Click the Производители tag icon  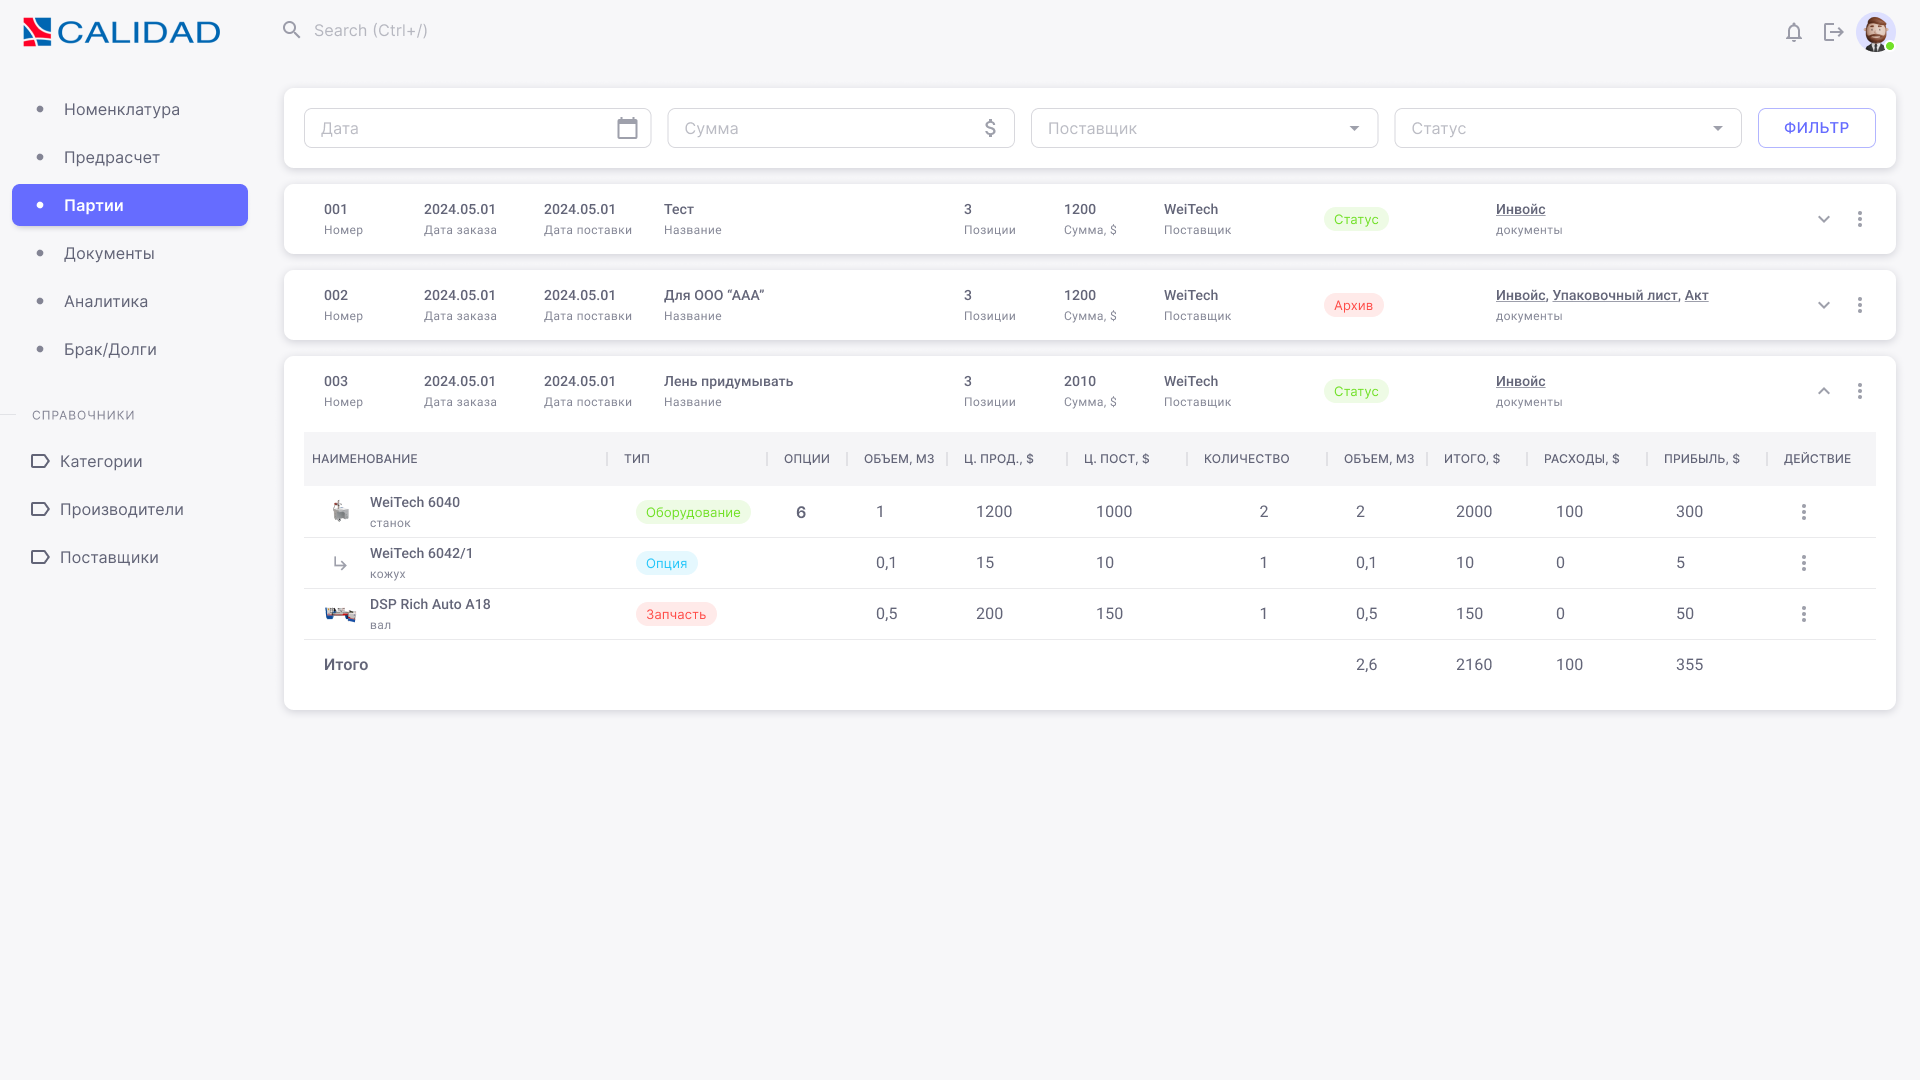tap(40, 509)
